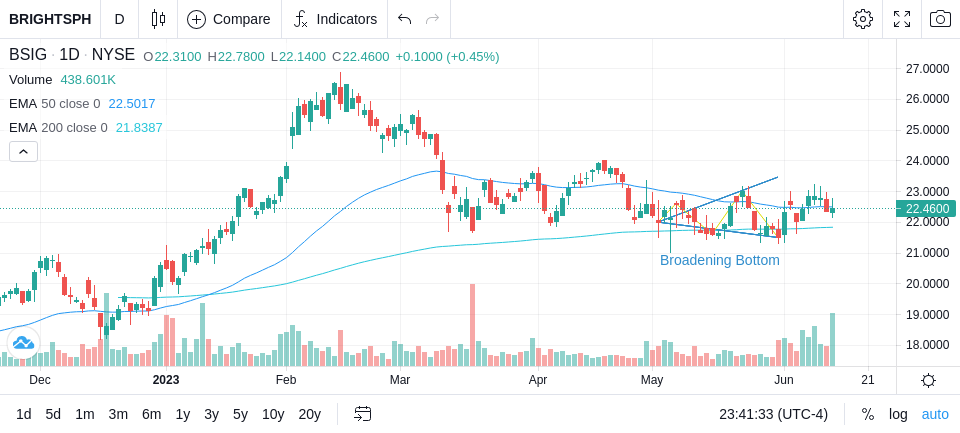Click the 22.5017 EMA 50 value
Screen dimensions: 960x433
132,104
